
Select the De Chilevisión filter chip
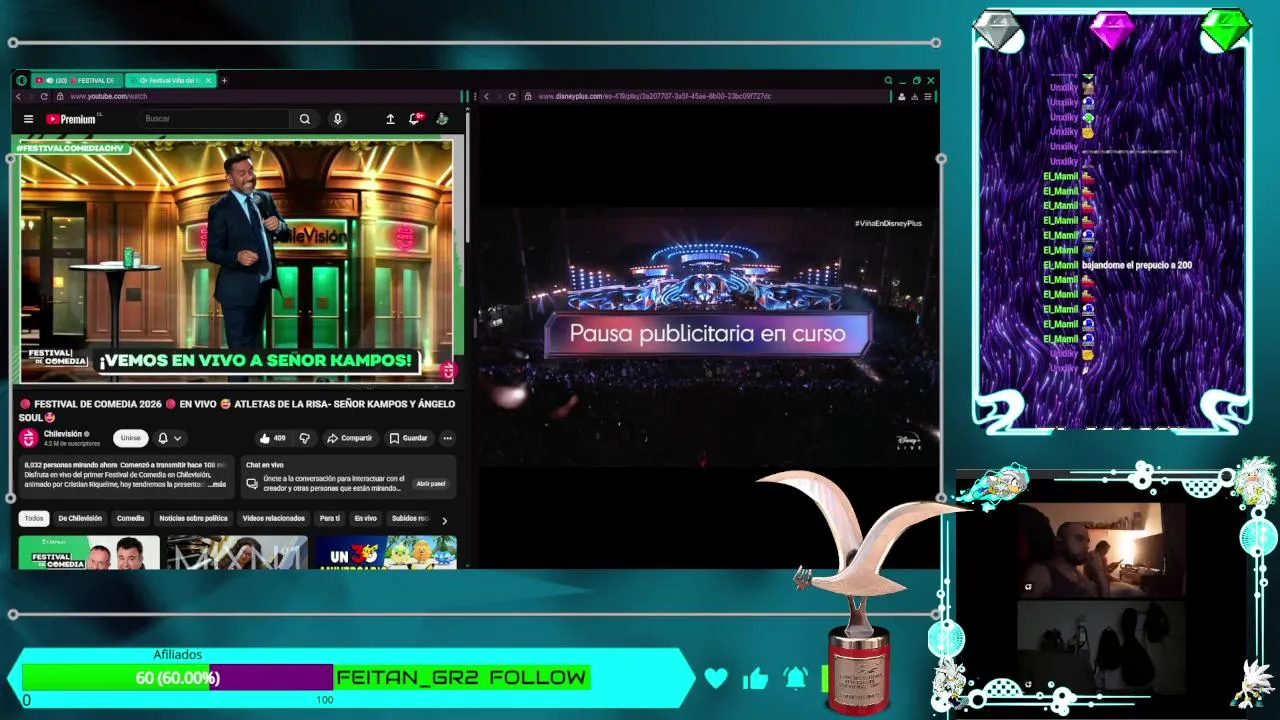coord(80,518)
